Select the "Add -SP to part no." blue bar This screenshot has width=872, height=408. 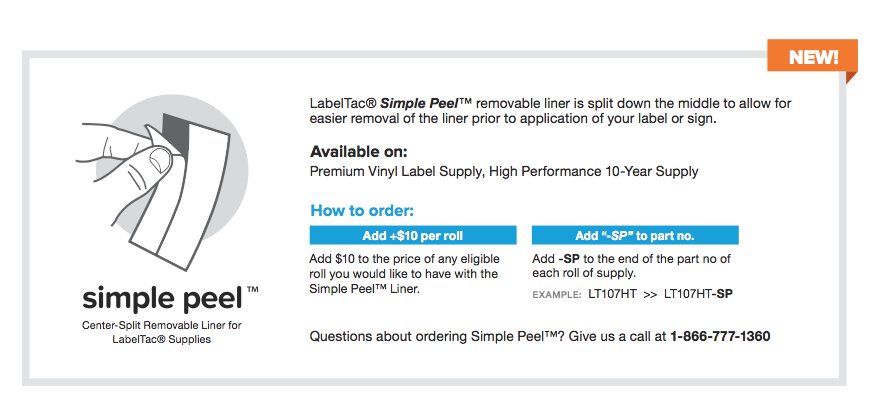tap(635, 236)
